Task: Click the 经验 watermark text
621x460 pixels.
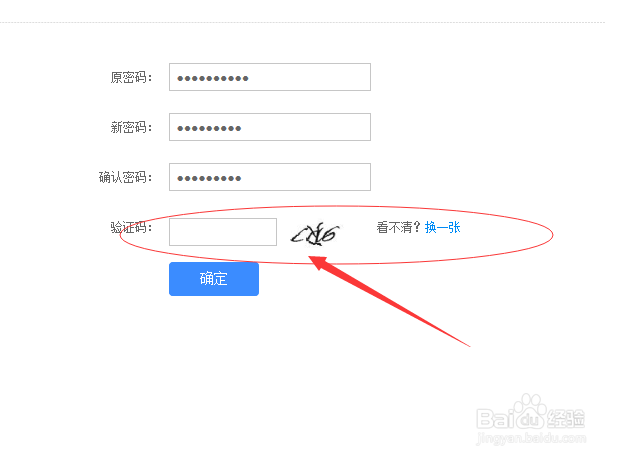Action: tap(566, 418)
